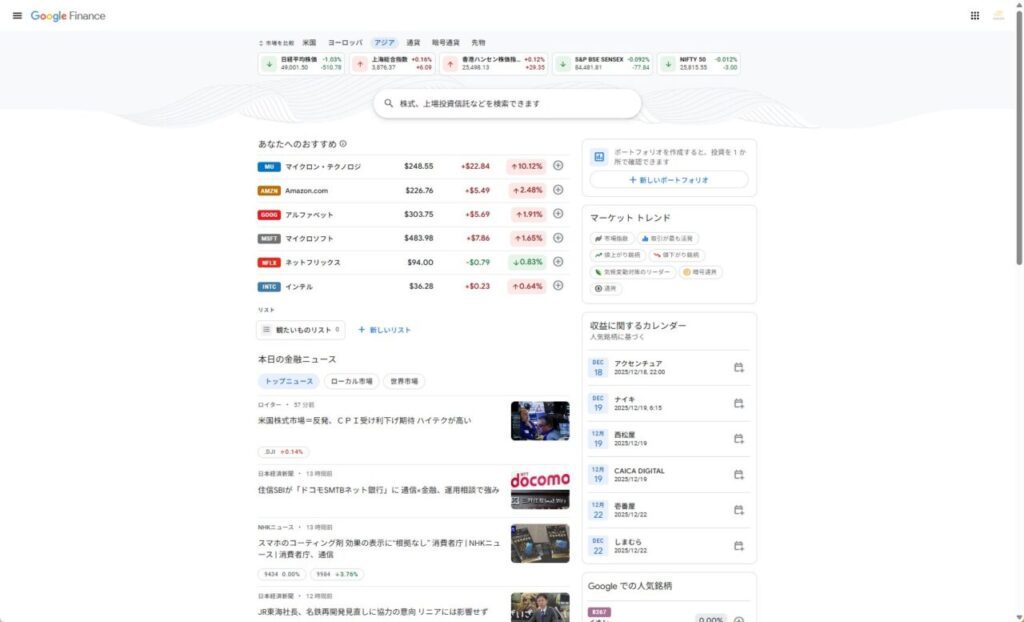Screen dimensions: 1024x622
Task: Switch to the ヨーロッパ markets tab
Action: coord(345,43)
